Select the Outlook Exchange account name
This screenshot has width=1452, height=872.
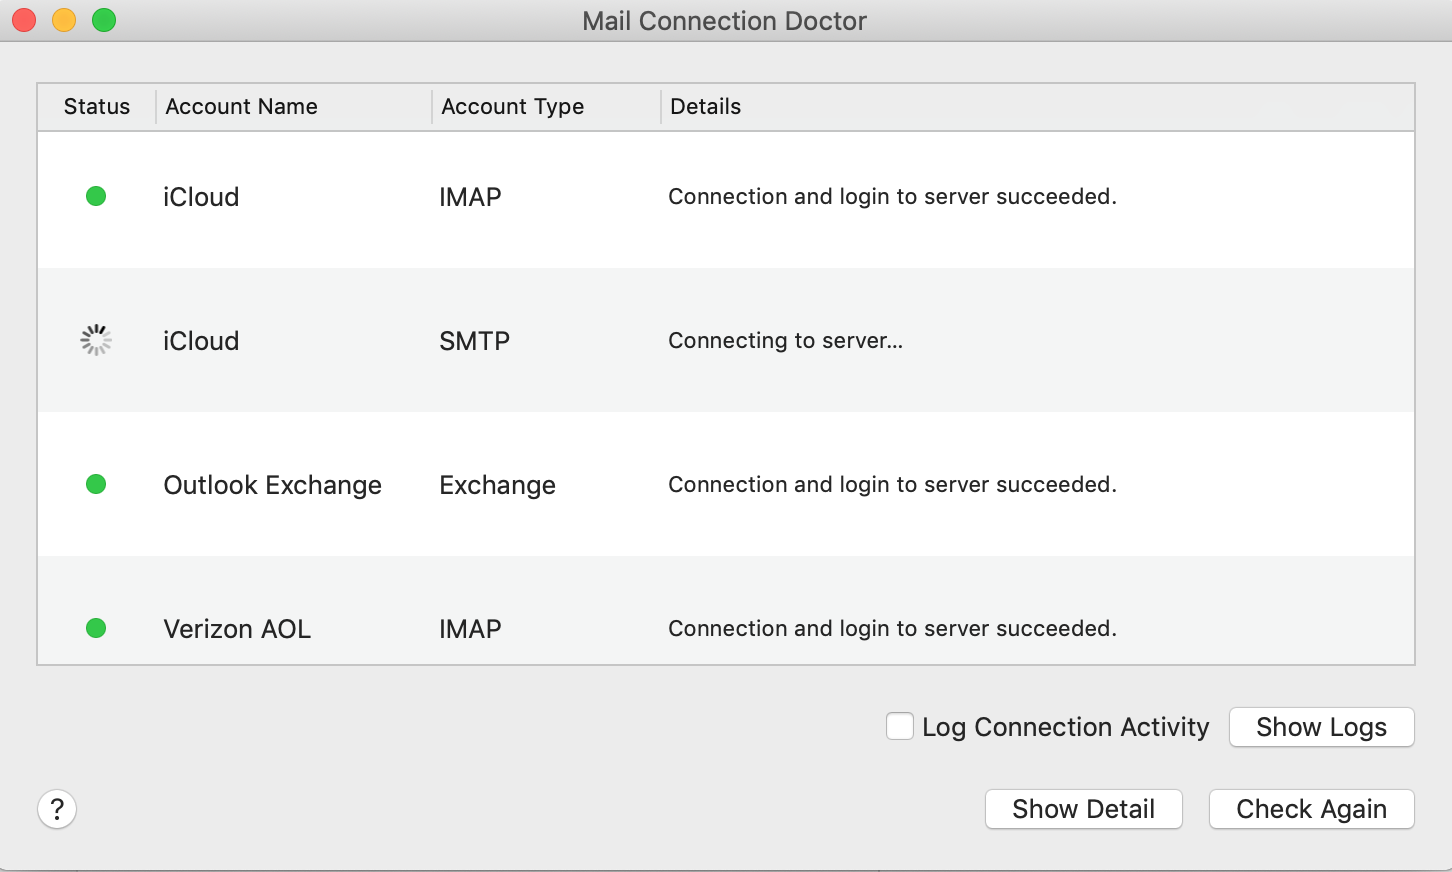(272, 485)
